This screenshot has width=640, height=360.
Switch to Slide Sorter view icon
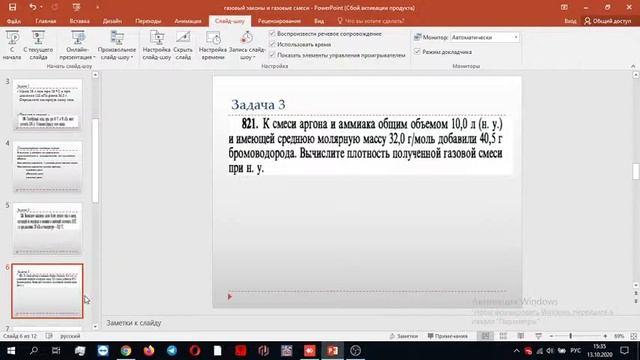pyautogui.click(x=503, y=336)
